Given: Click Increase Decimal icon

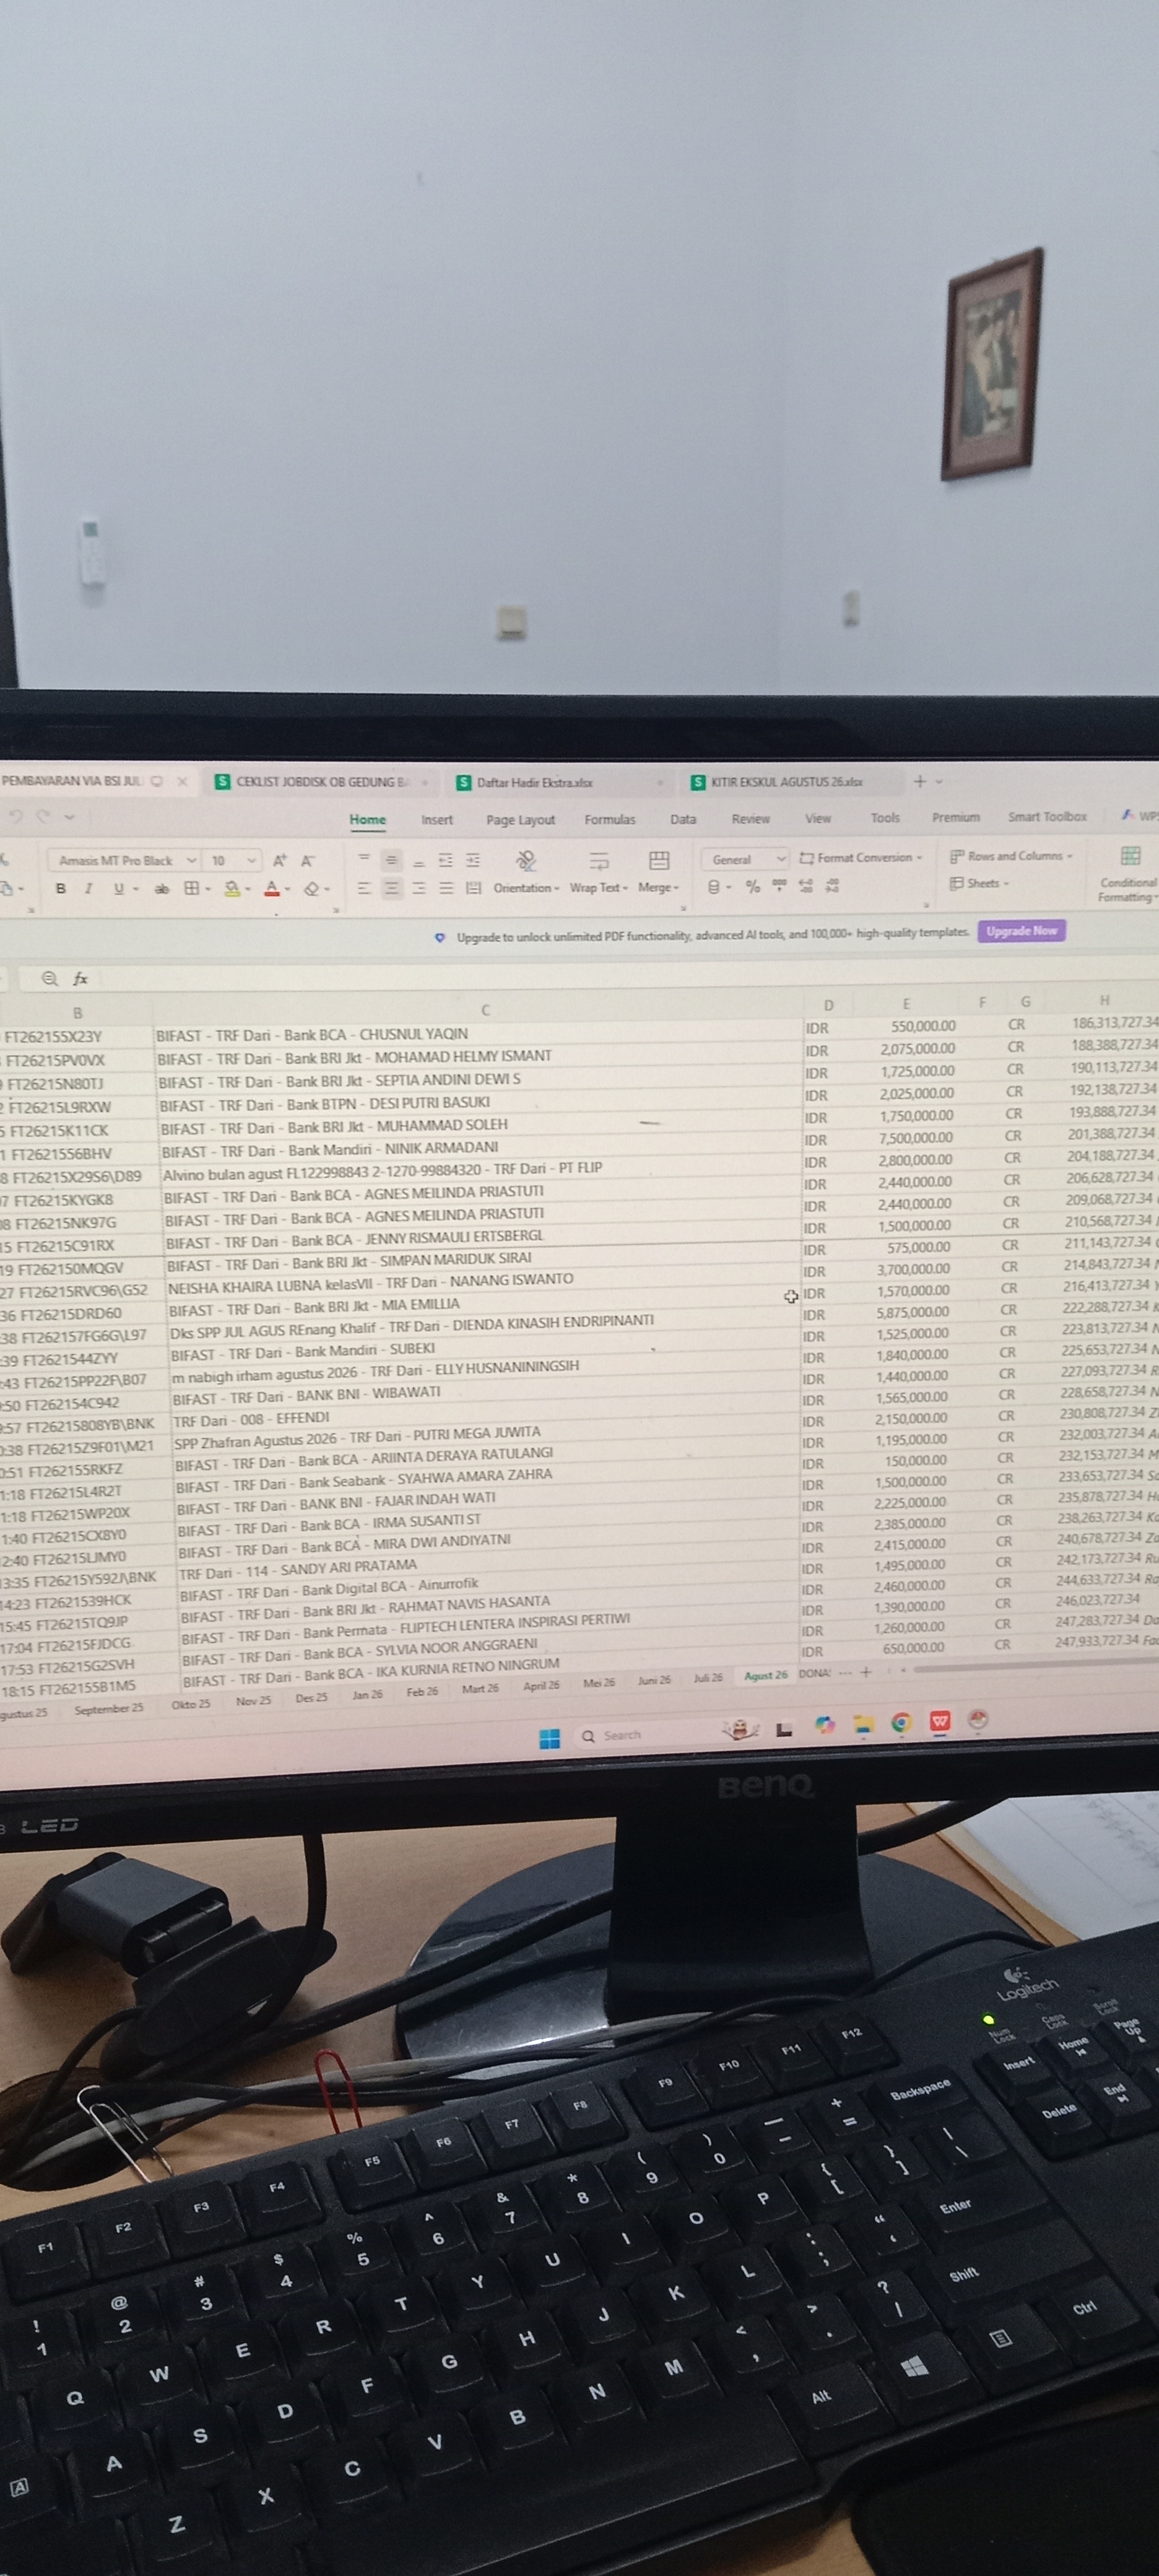Looking at the screenshot, I should tap(806, 886).
